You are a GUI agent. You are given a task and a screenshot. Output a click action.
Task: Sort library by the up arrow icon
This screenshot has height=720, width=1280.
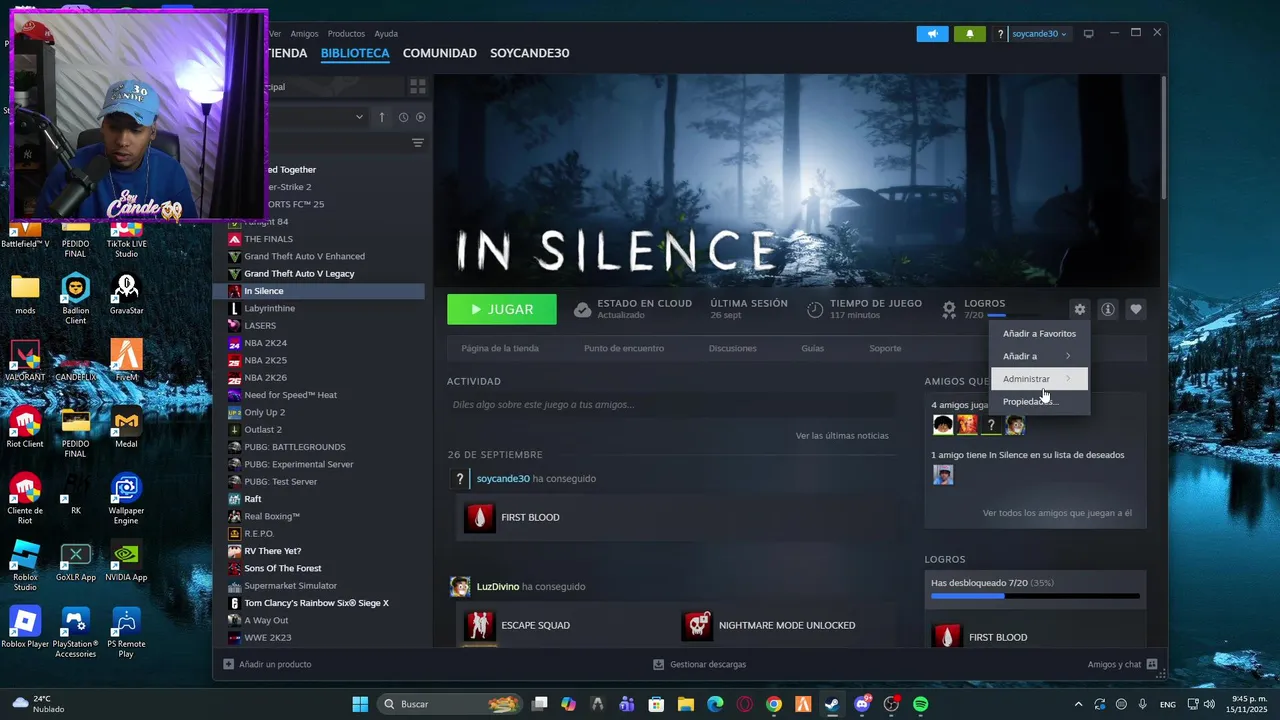tap(381, 117)
